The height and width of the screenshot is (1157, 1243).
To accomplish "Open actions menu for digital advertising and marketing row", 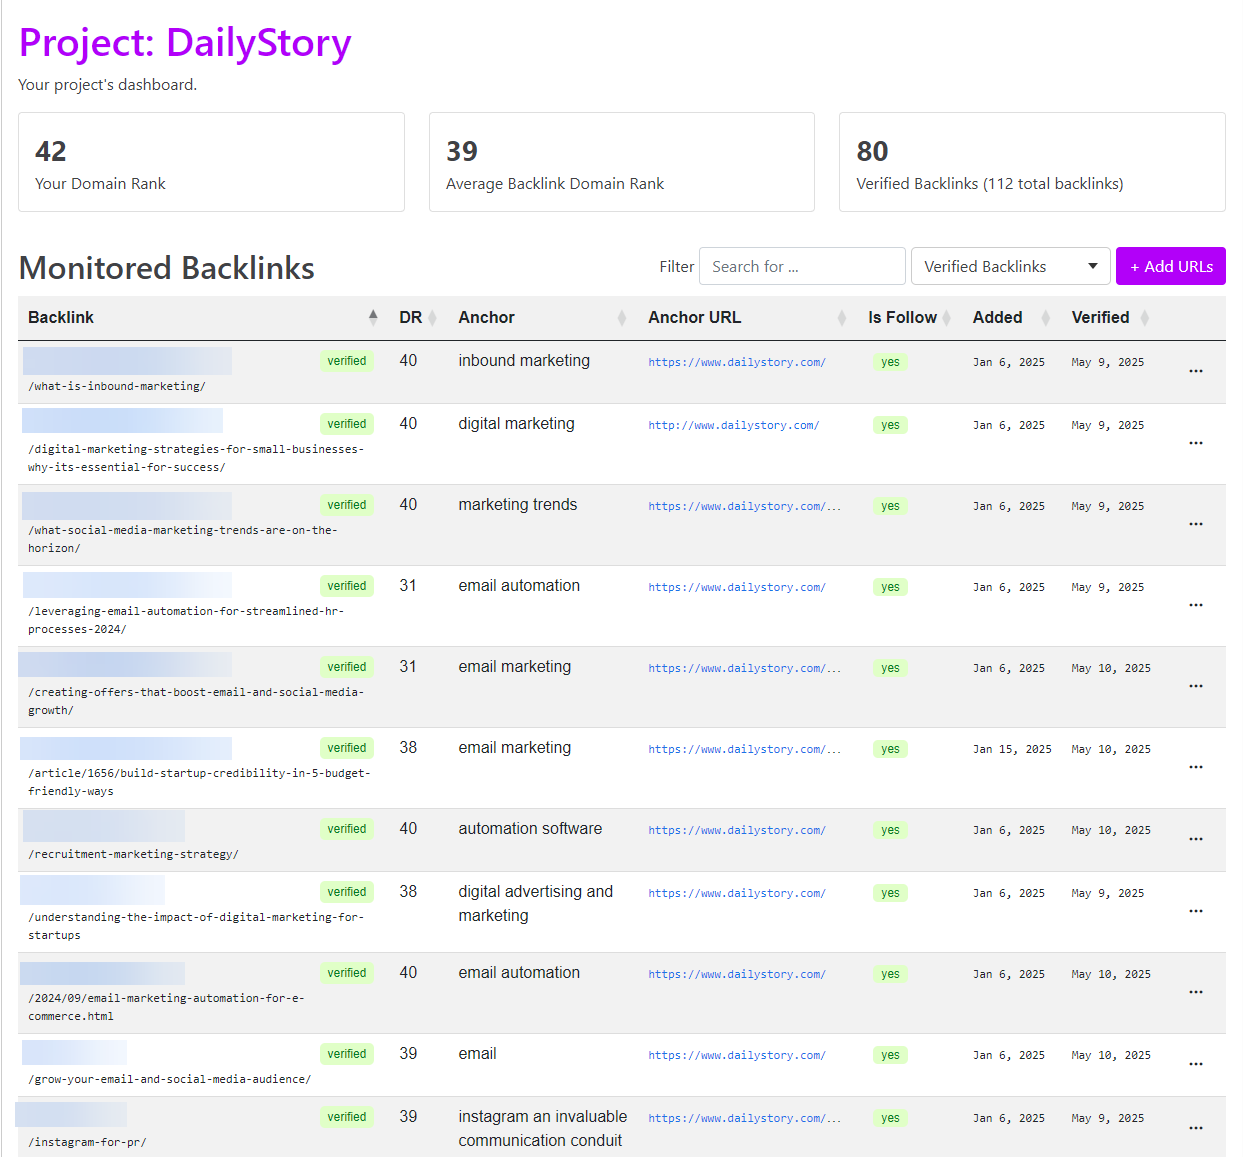I will tap(1195, 911).
